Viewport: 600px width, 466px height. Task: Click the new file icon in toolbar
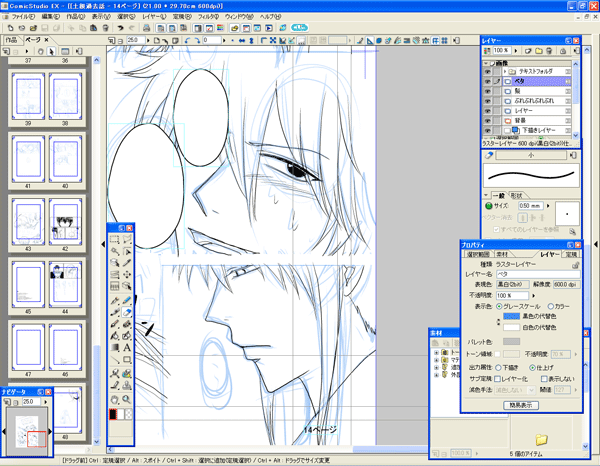point(10,28)
